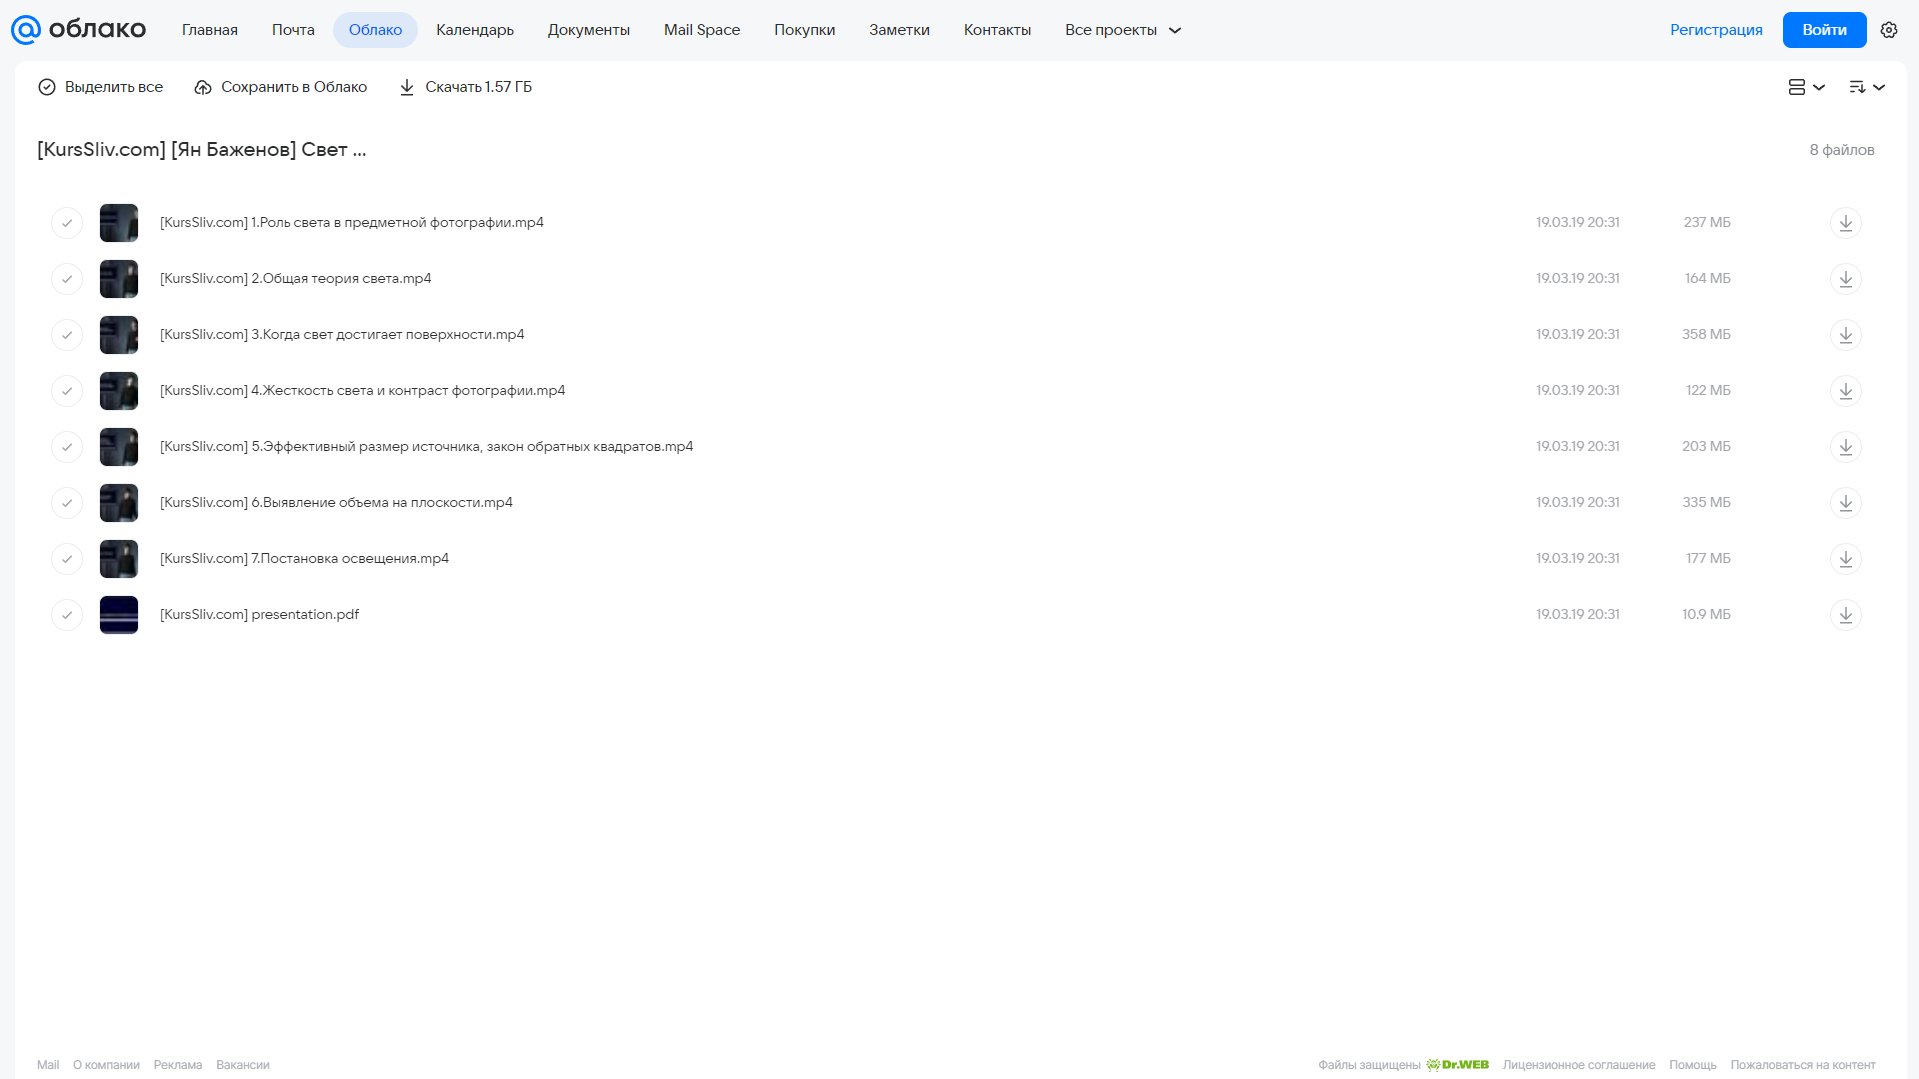This screenshot has height=1079, width=1919.
Task: Open the Календарь menu item
Action: 475,30
